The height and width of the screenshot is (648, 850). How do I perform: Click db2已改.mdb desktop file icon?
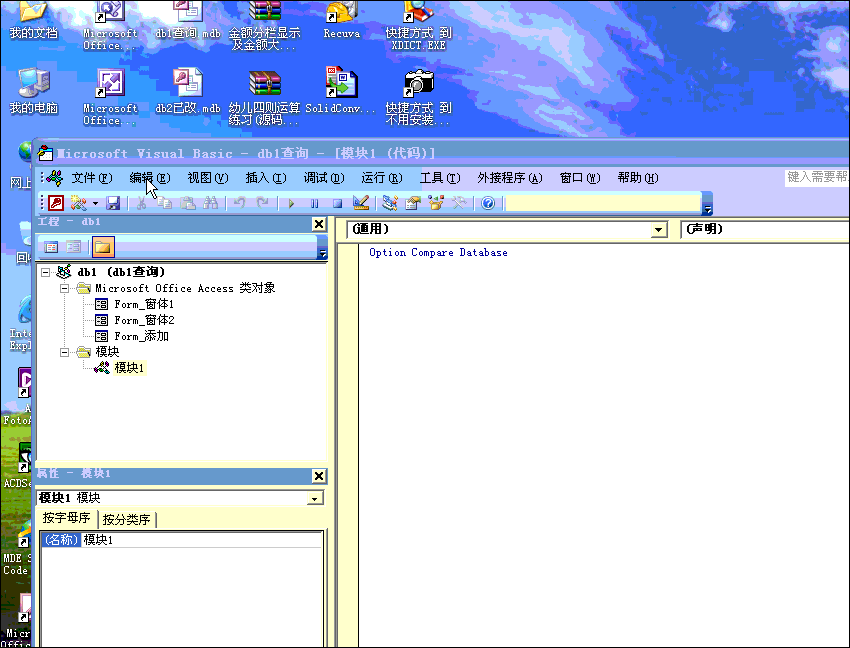point(188,91)
